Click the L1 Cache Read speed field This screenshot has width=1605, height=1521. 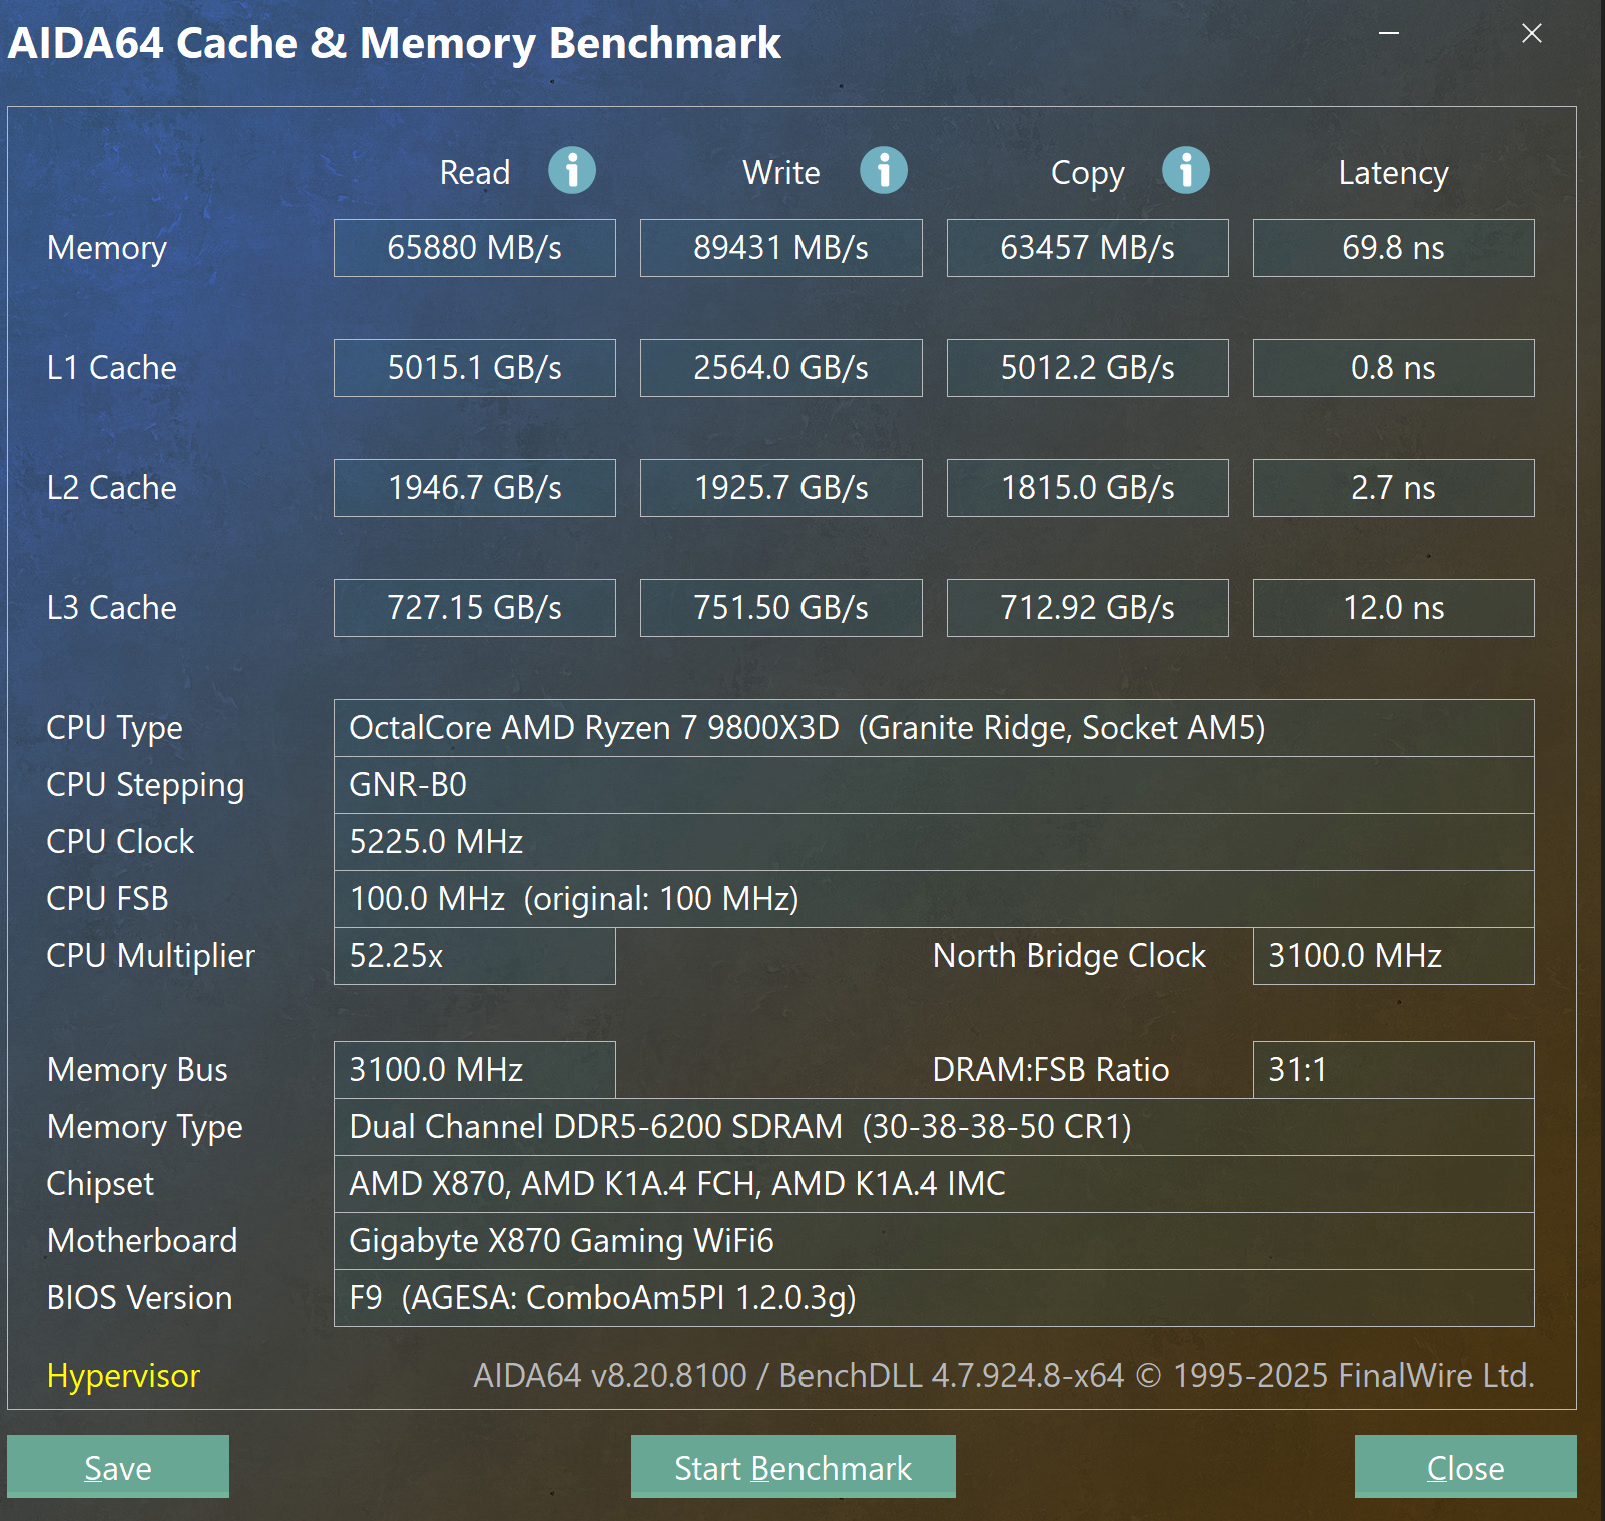pos(474,367)
